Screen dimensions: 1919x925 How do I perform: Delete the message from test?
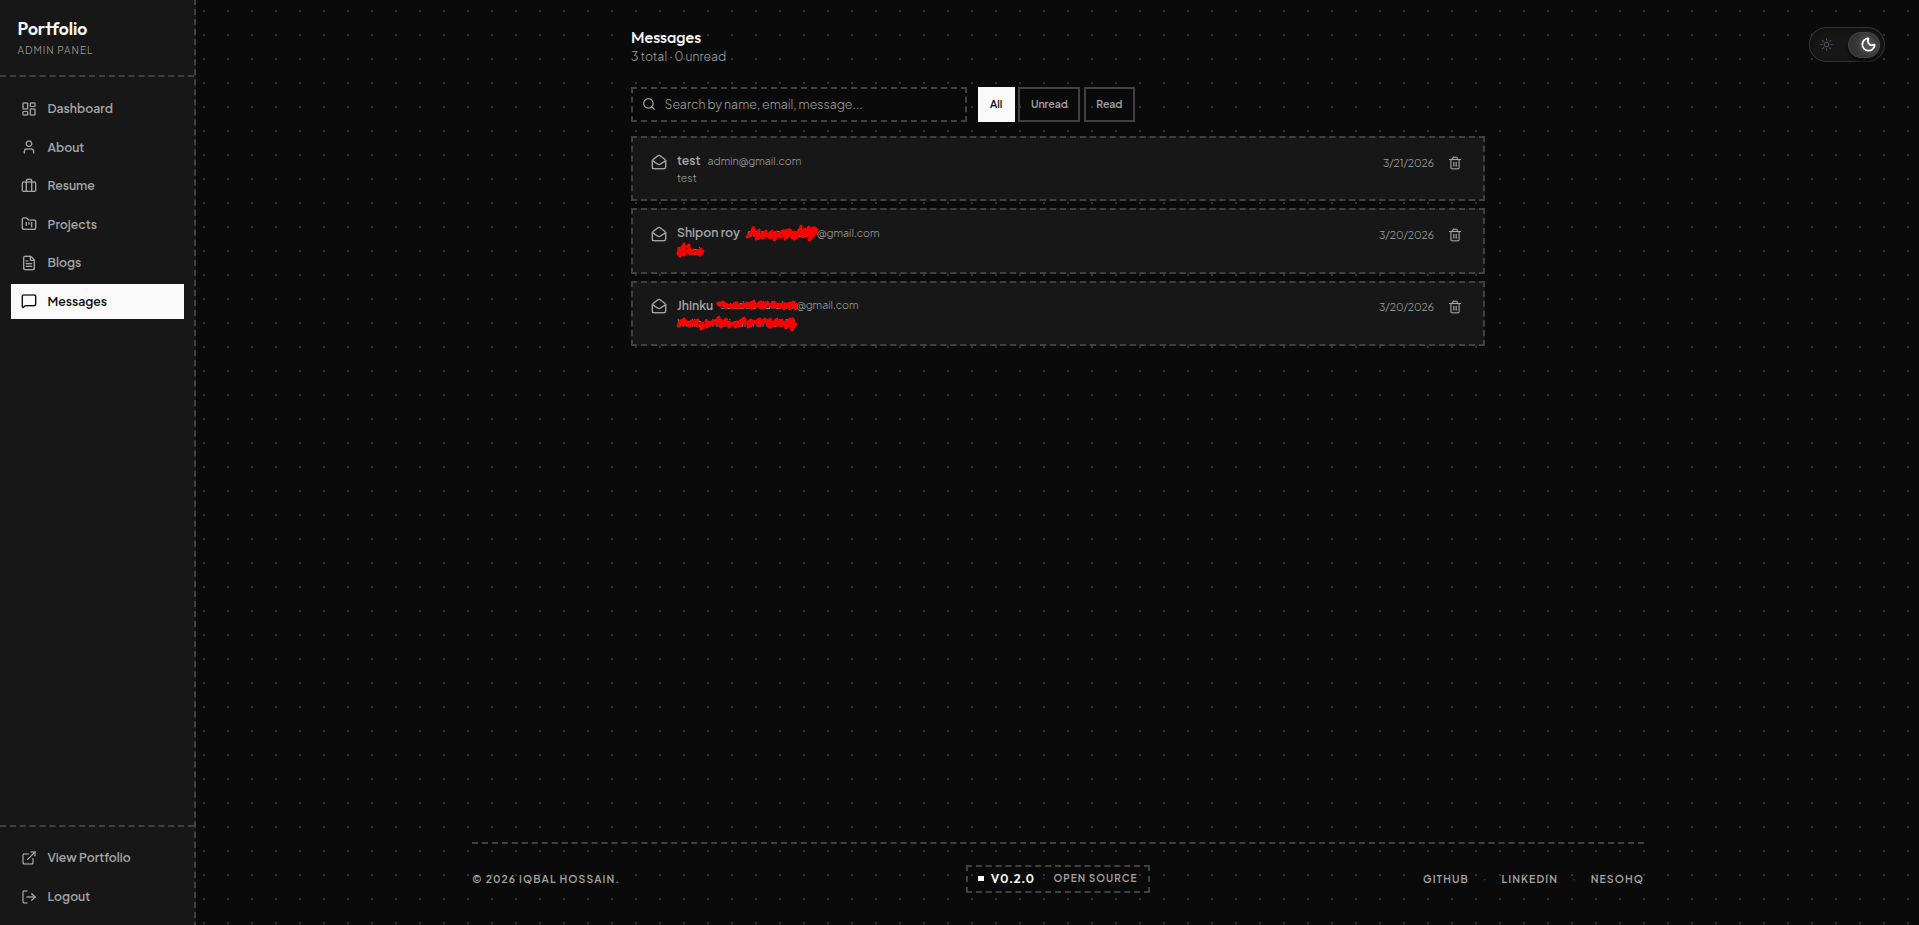(x=1454, y=163)
